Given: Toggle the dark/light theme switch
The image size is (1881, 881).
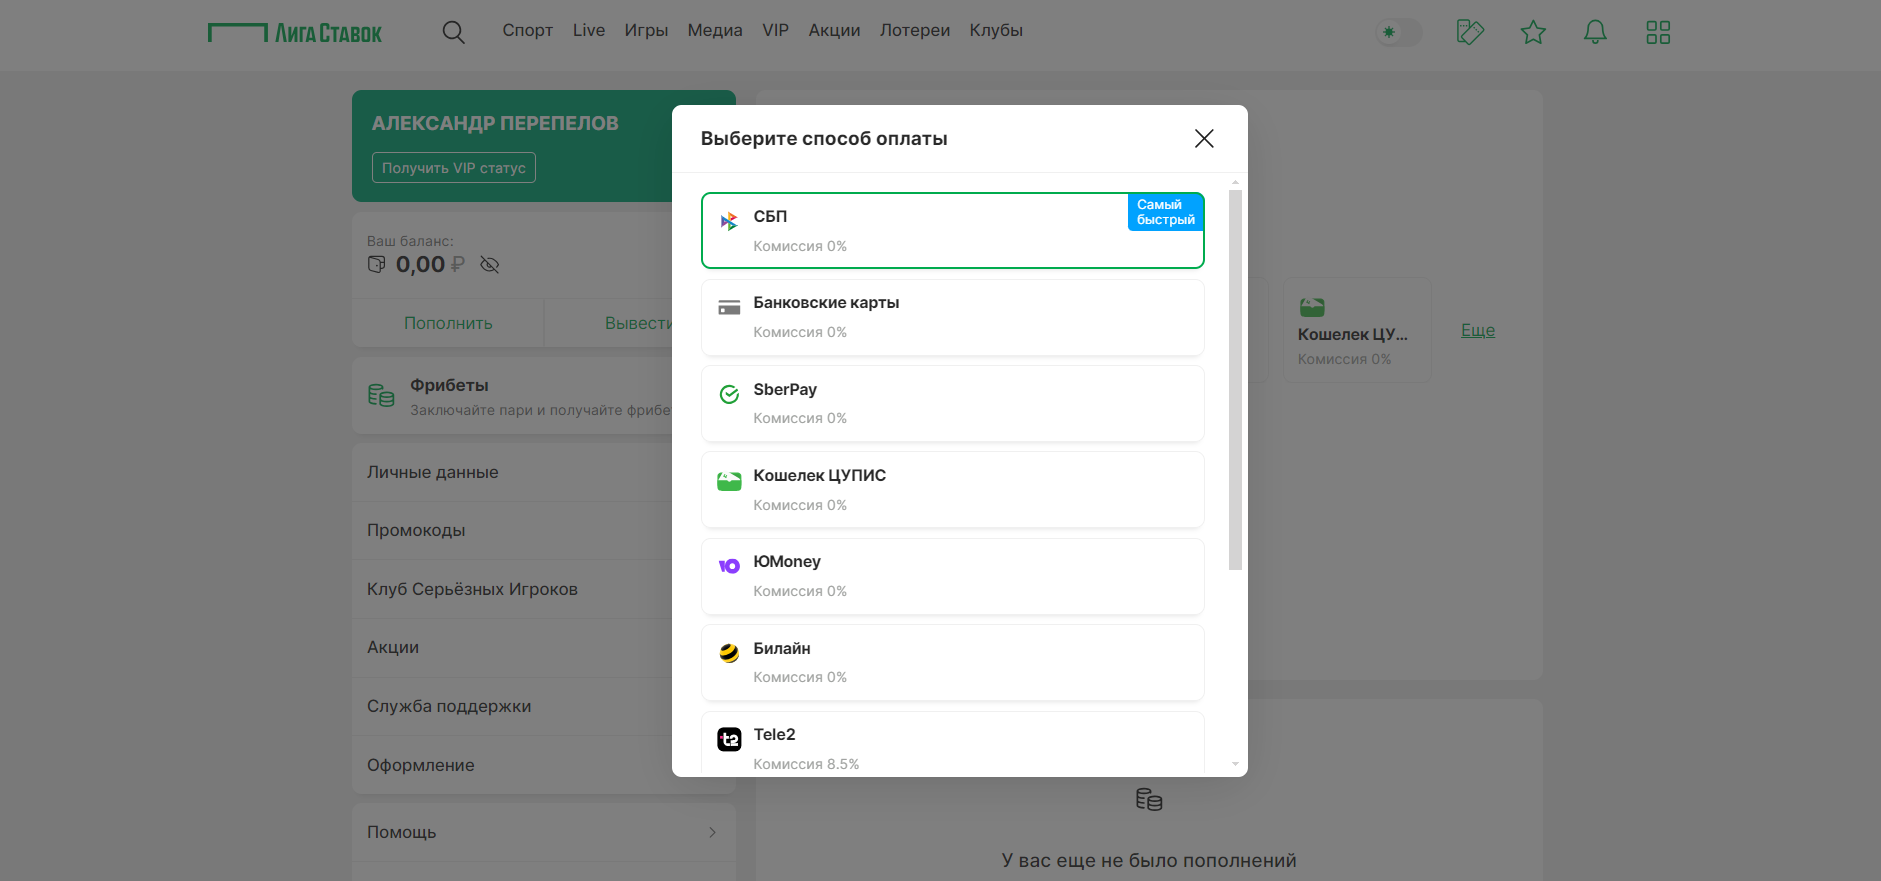Looking at the screenshot, I should click(1398, 32).
